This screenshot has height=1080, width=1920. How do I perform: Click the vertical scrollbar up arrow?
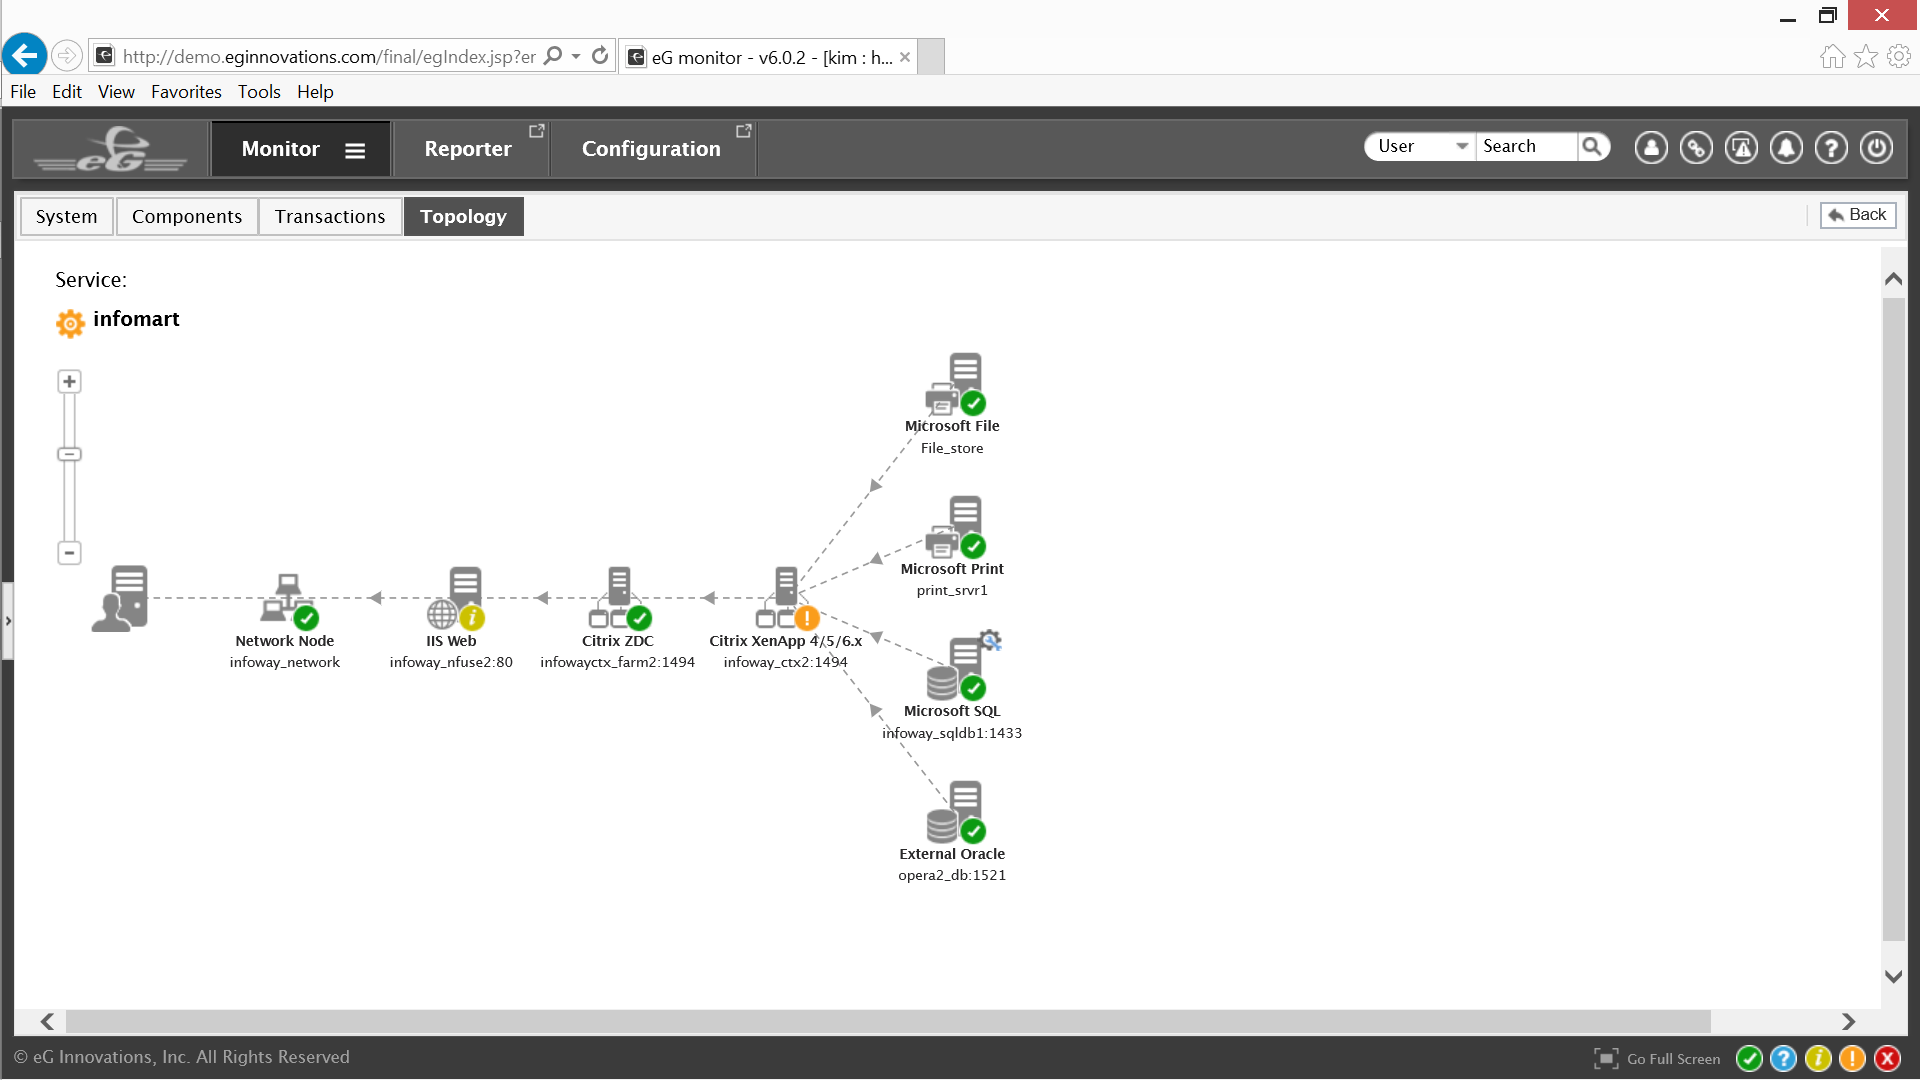1893,279
